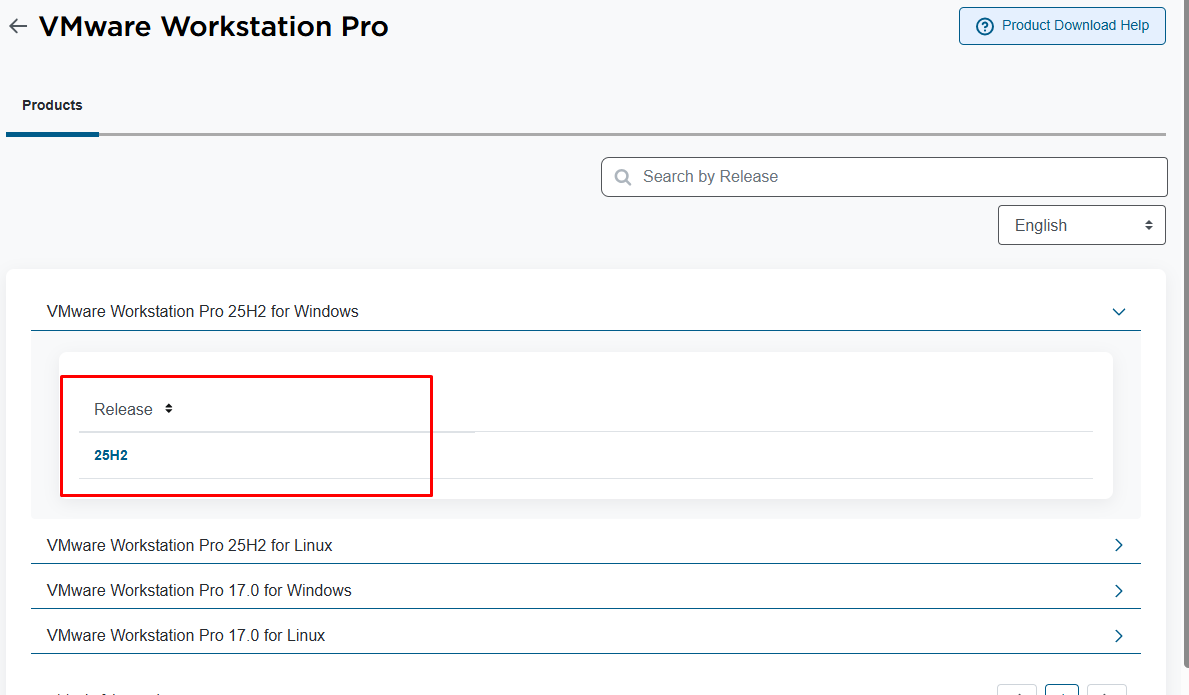1189x695 pixels.
Task: Select the VMware Workstation Pro 17.0 for Windows row
Action: (199, 591)
